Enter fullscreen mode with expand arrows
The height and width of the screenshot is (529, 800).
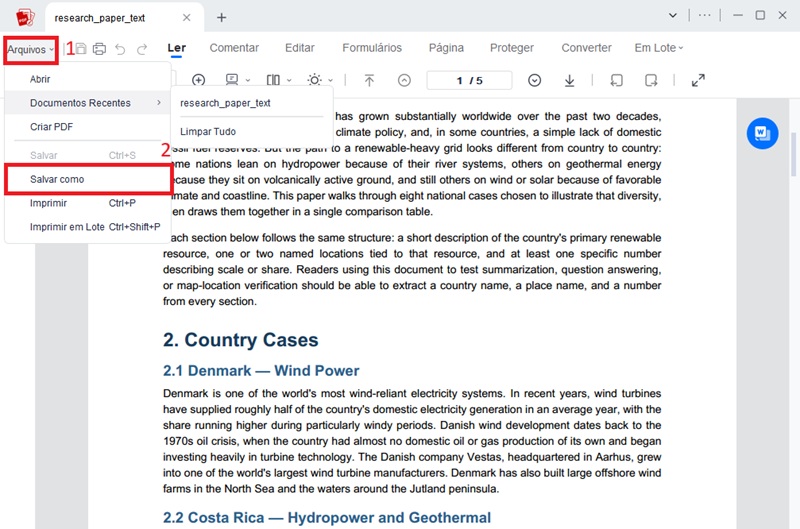[x=698, y=80]
